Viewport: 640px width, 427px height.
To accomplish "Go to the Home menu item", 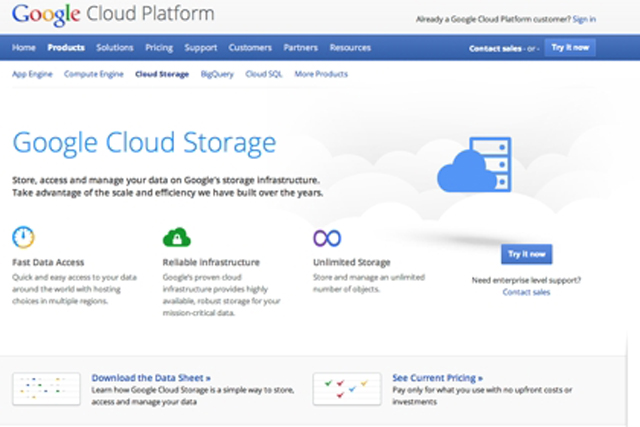I will (24, 48).
